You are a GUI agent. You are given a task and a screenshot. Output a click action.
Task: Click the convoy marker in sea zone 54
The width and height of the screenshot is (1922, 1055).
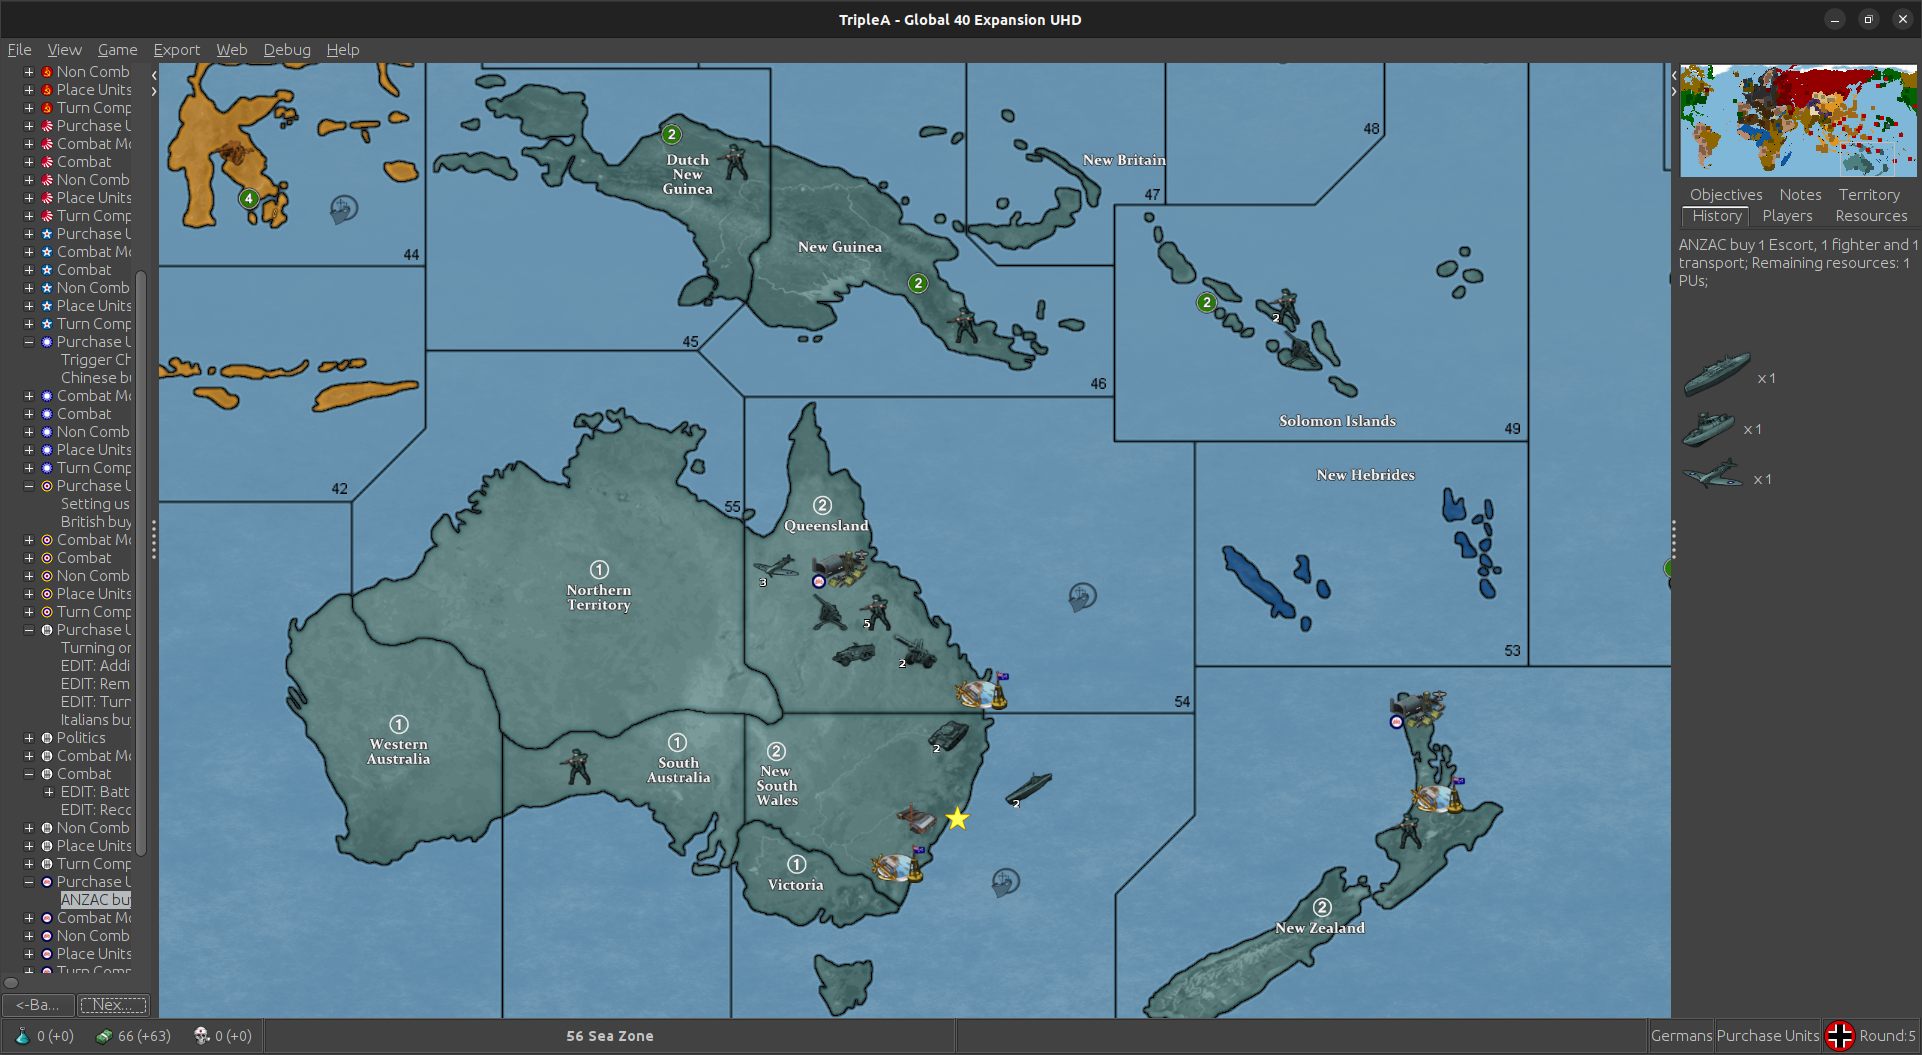coord(1082,597)
